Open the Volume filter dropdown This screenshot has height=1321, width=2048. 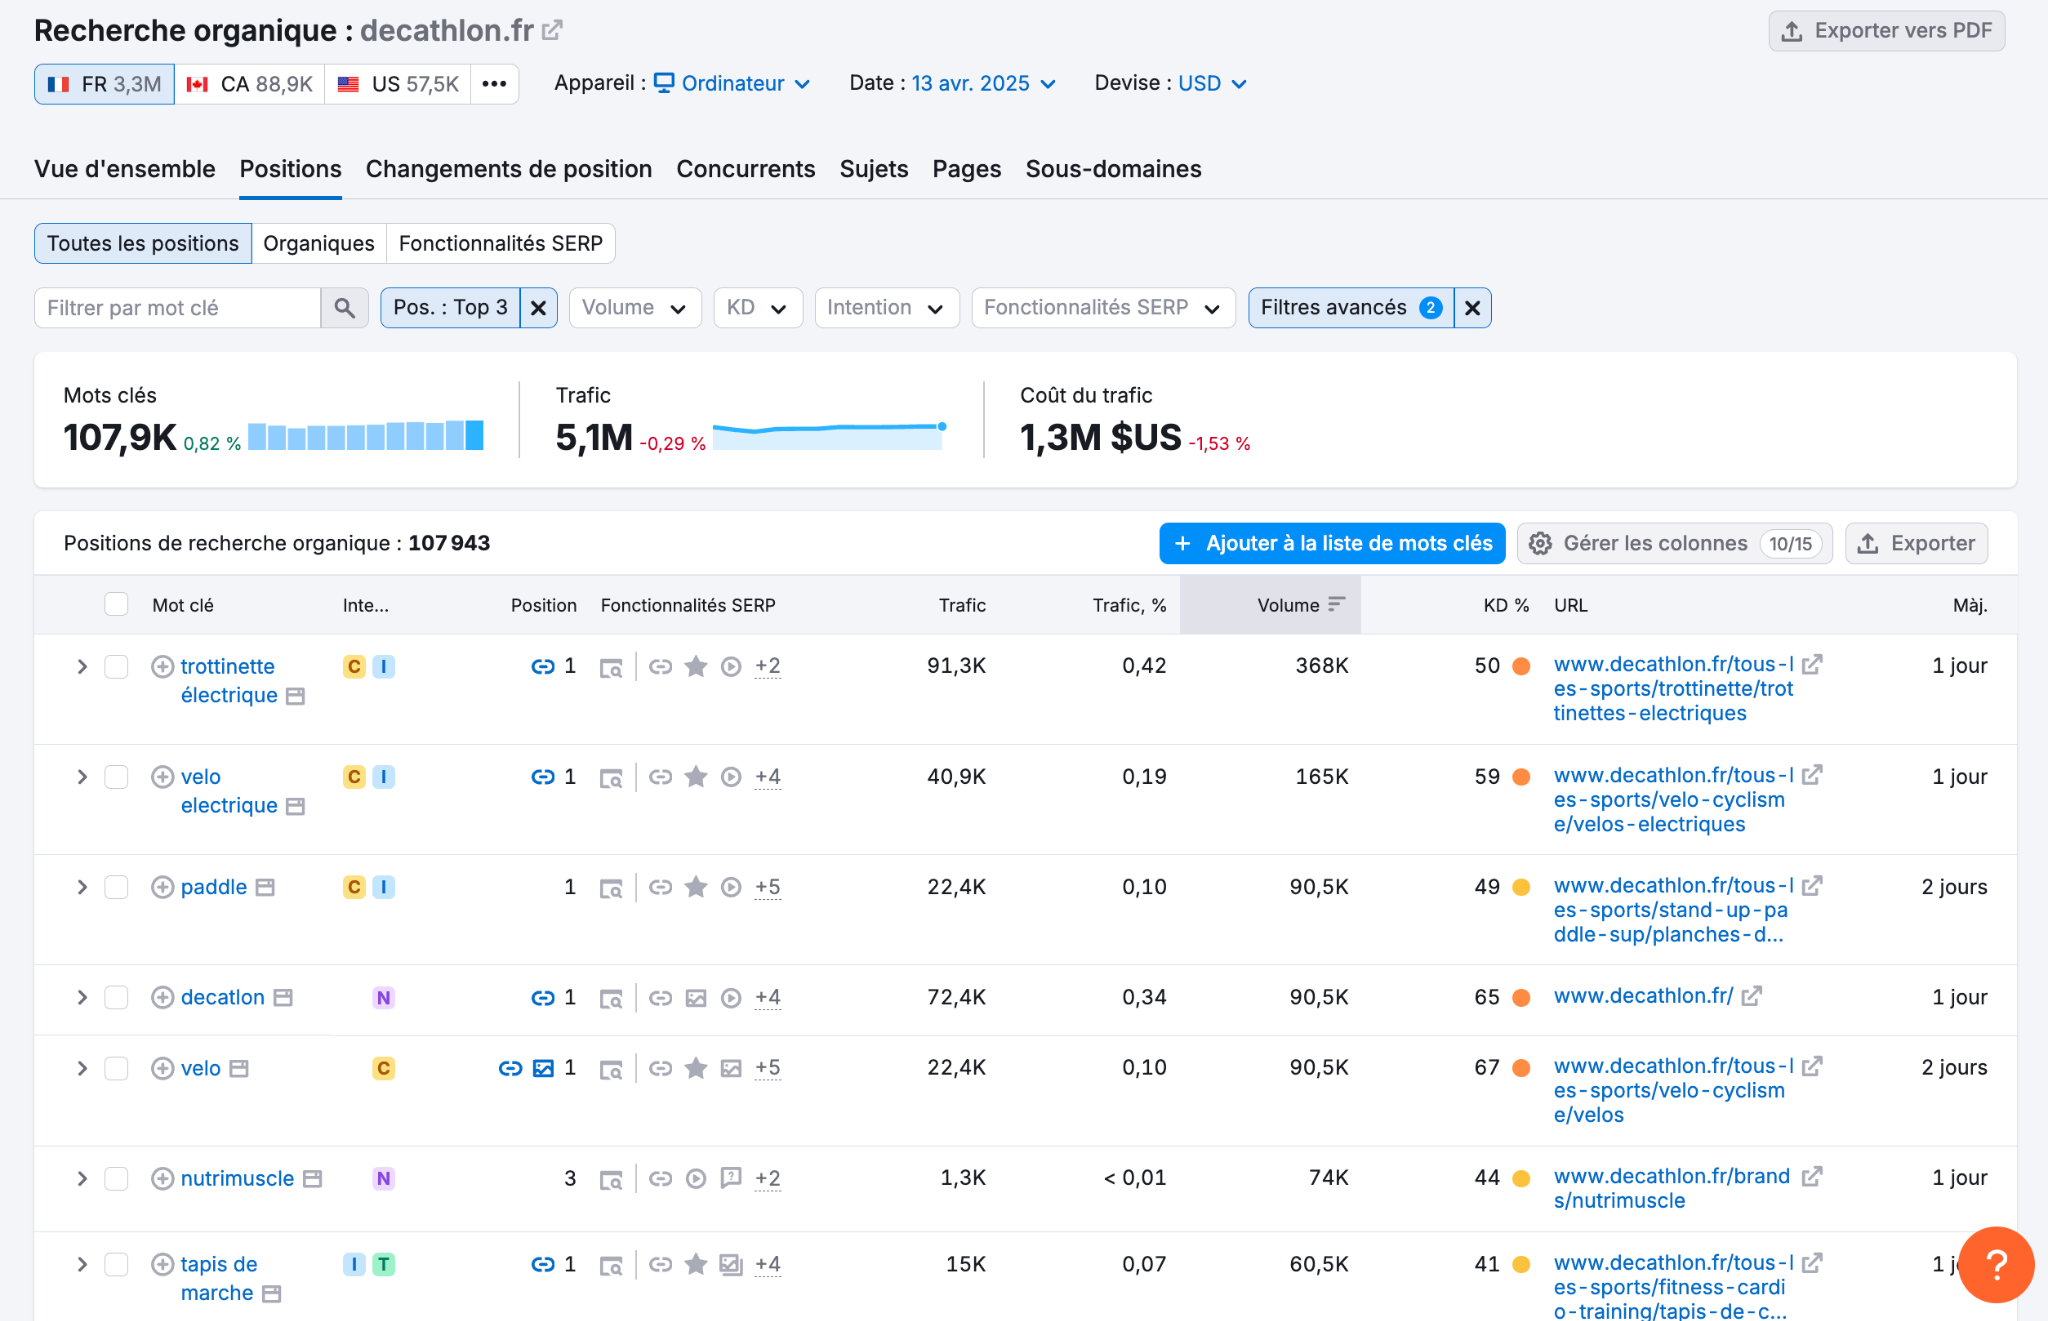pyautogui.click(x=635, y=308)
